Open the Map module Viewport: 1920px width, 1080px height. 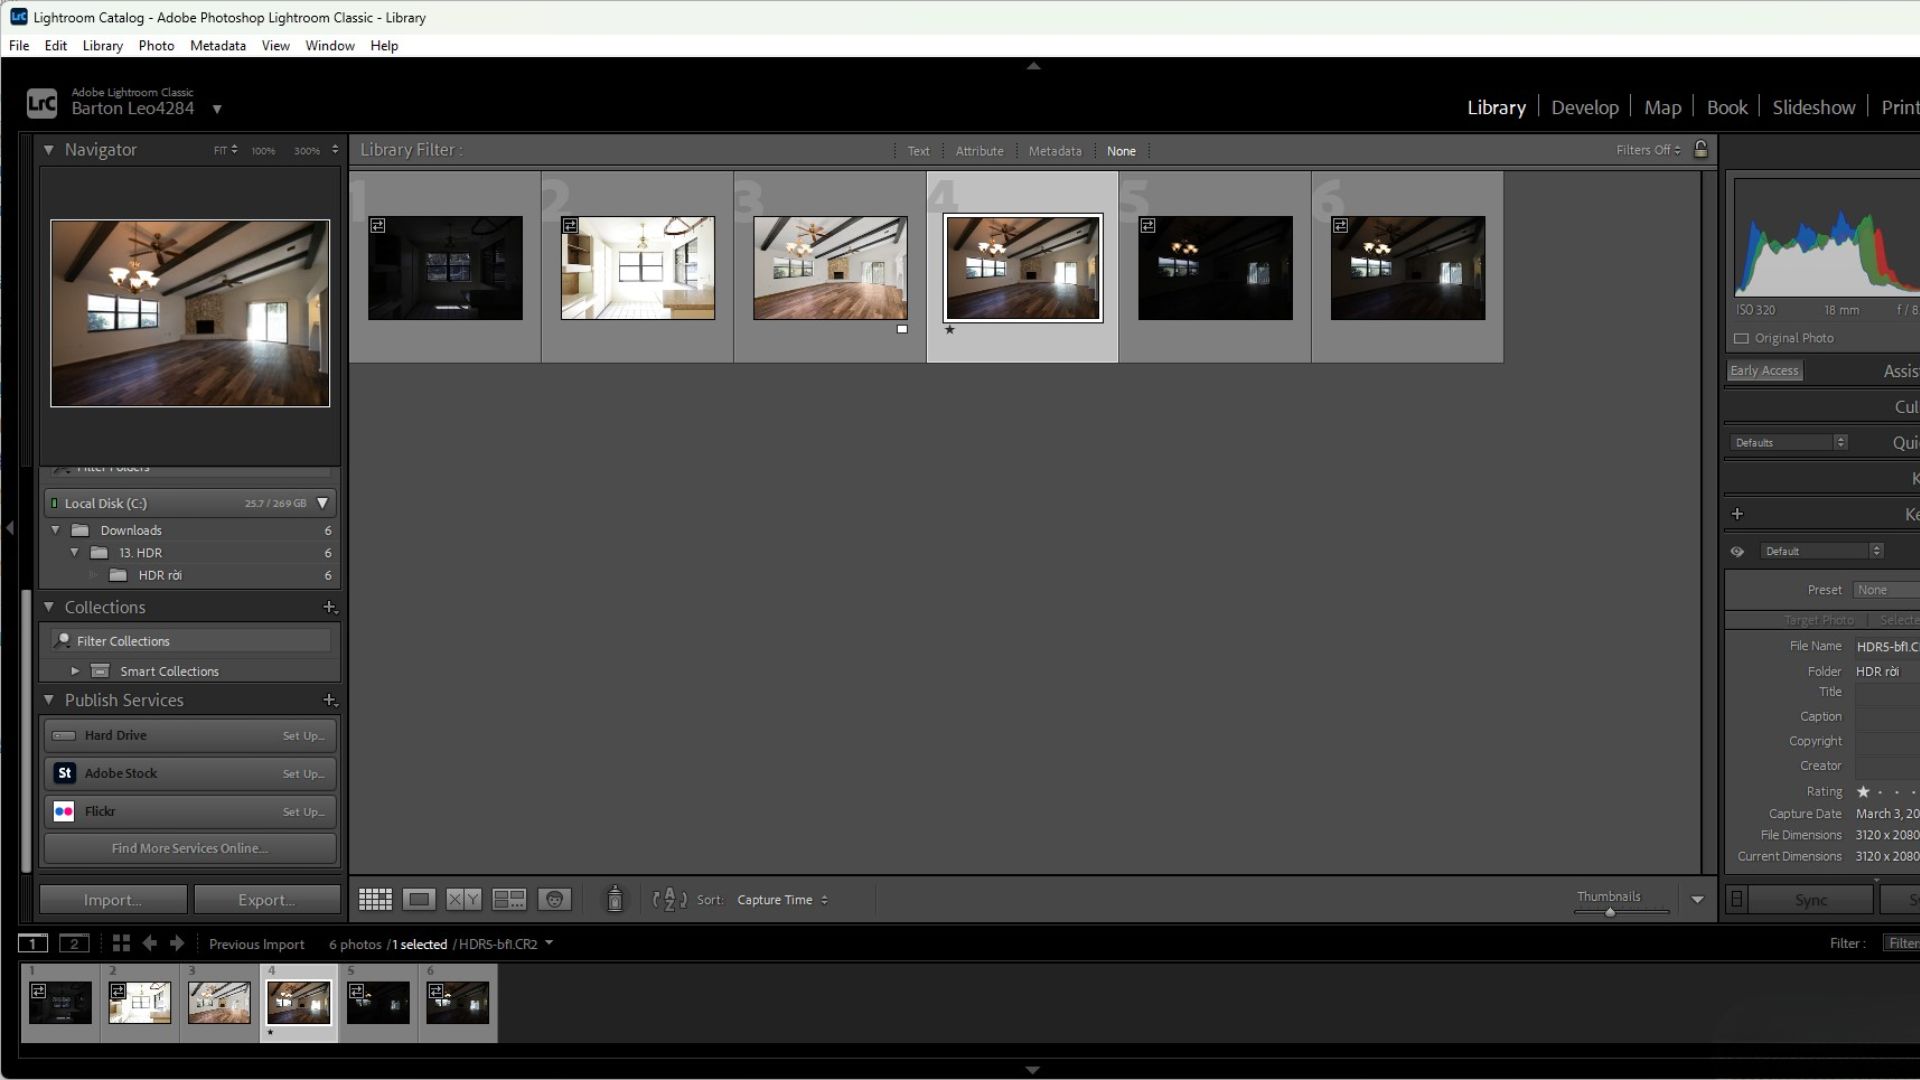[1662, 107]
